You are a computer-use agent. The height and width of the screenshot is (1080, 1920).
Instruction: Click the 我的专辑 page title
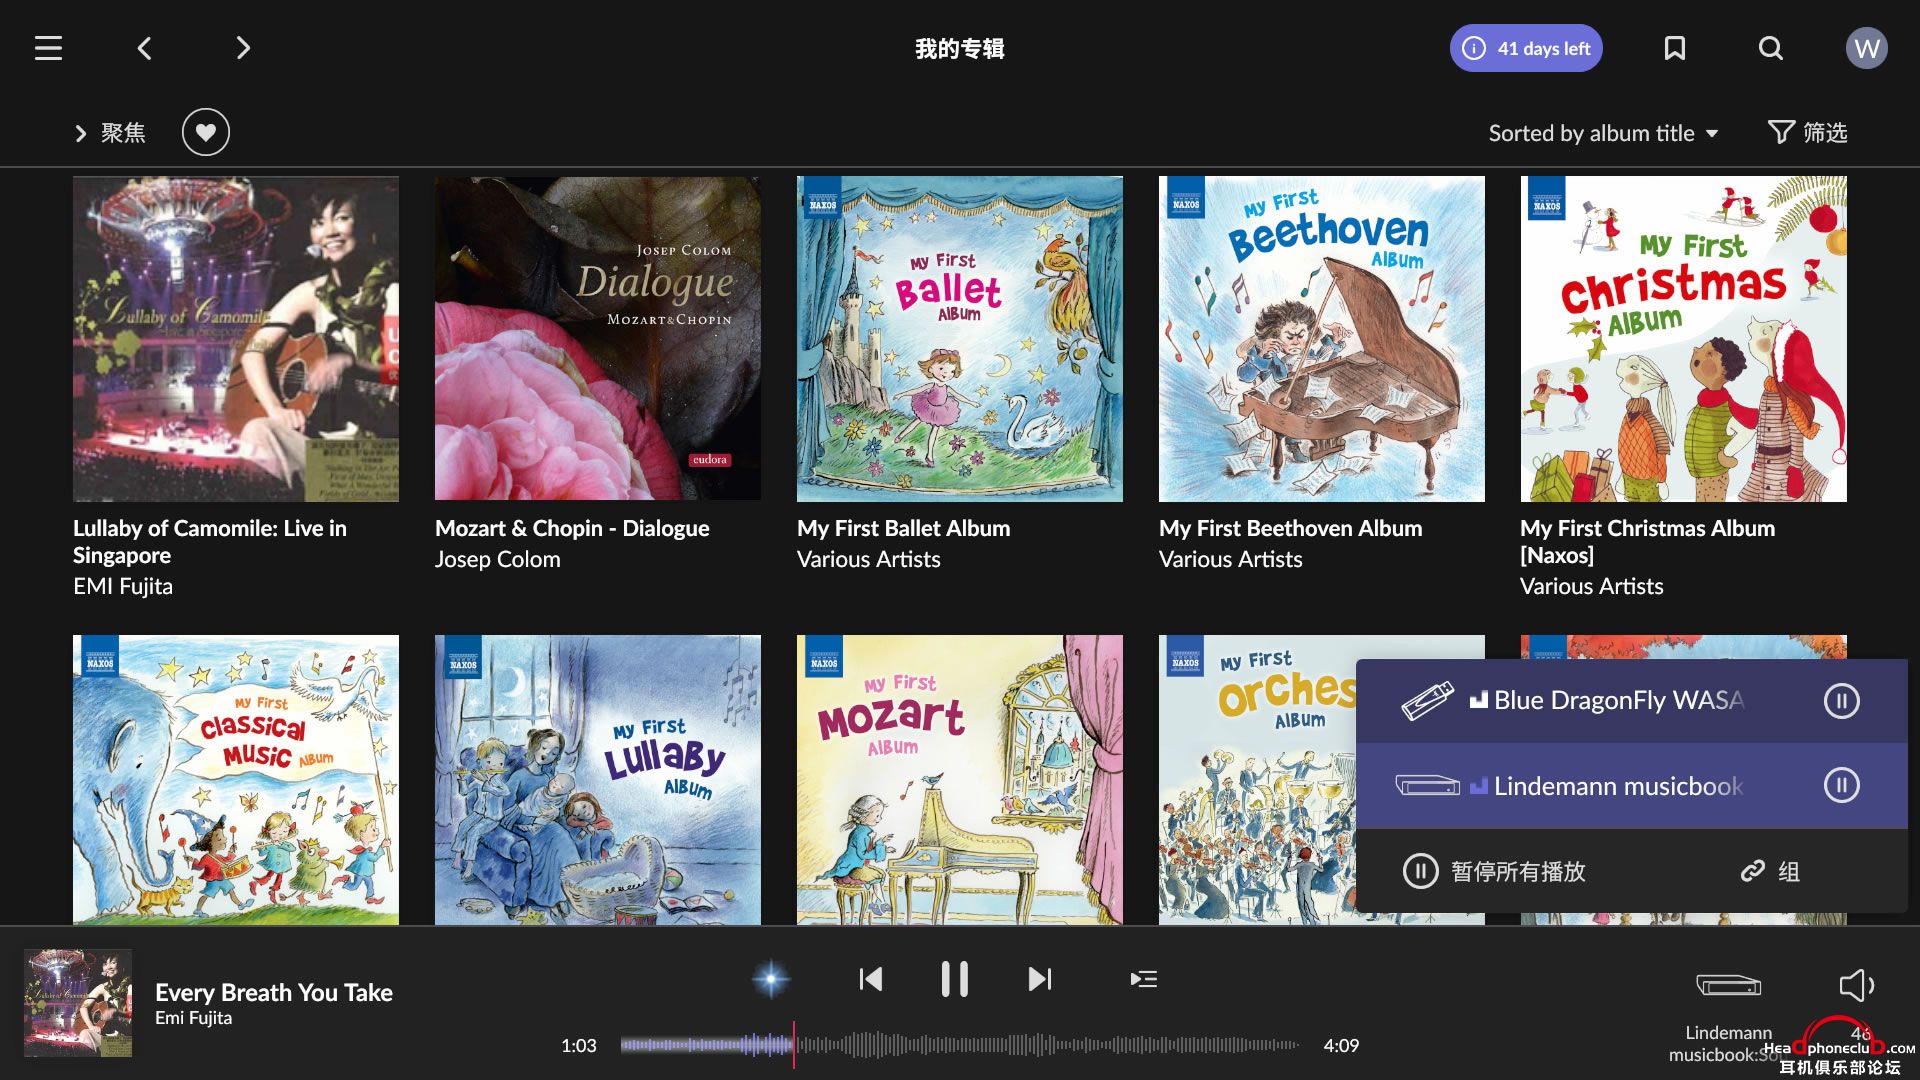click(x=960, y=48)
